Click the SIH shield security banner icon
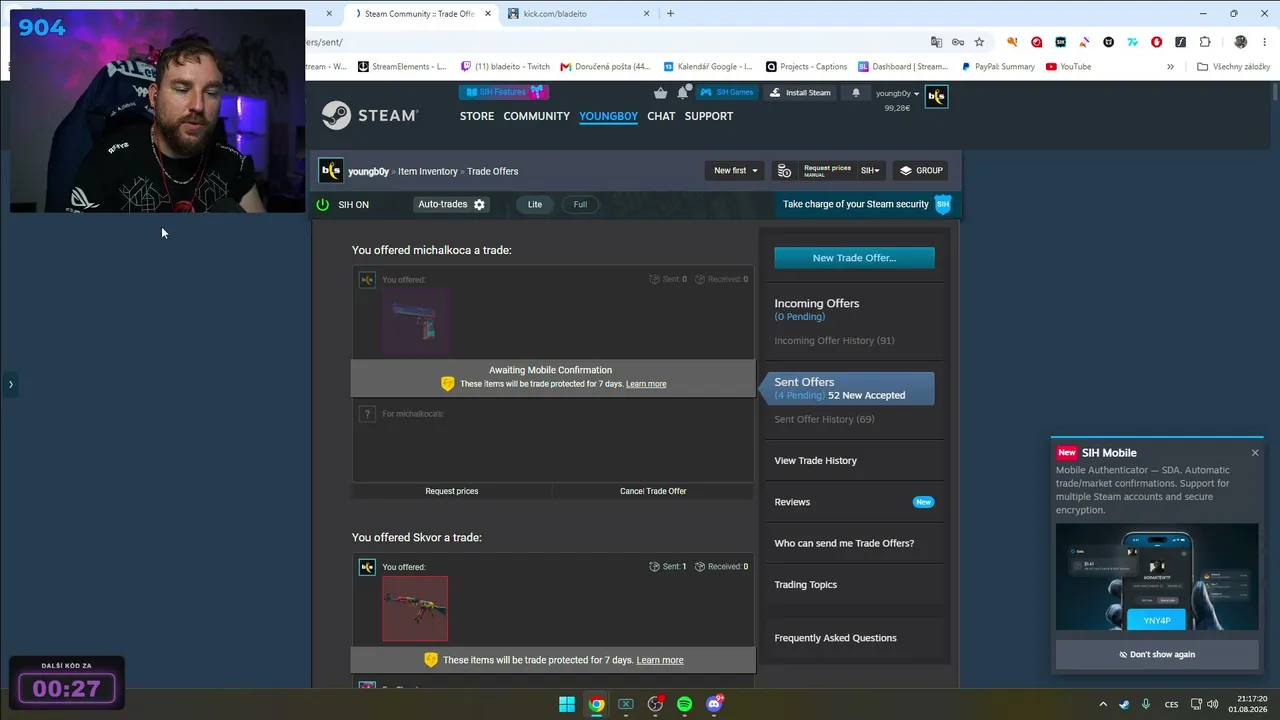 [x=942, y=204]
